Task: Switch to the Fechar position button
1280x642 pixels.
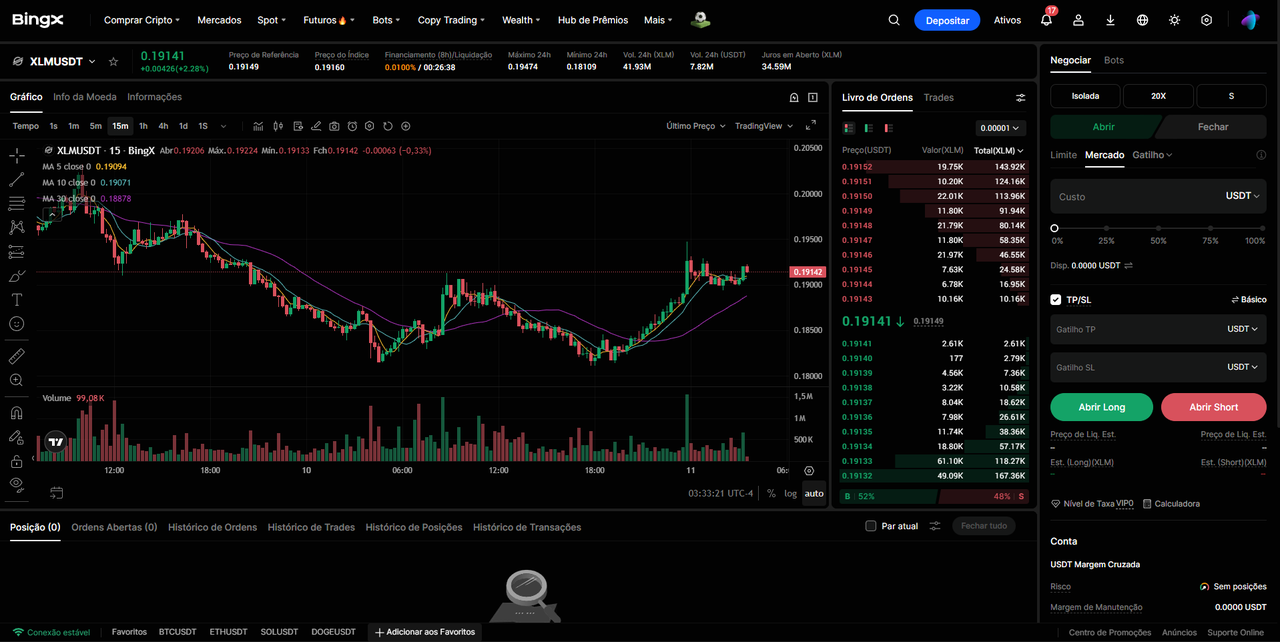Action: [1213, 127]
